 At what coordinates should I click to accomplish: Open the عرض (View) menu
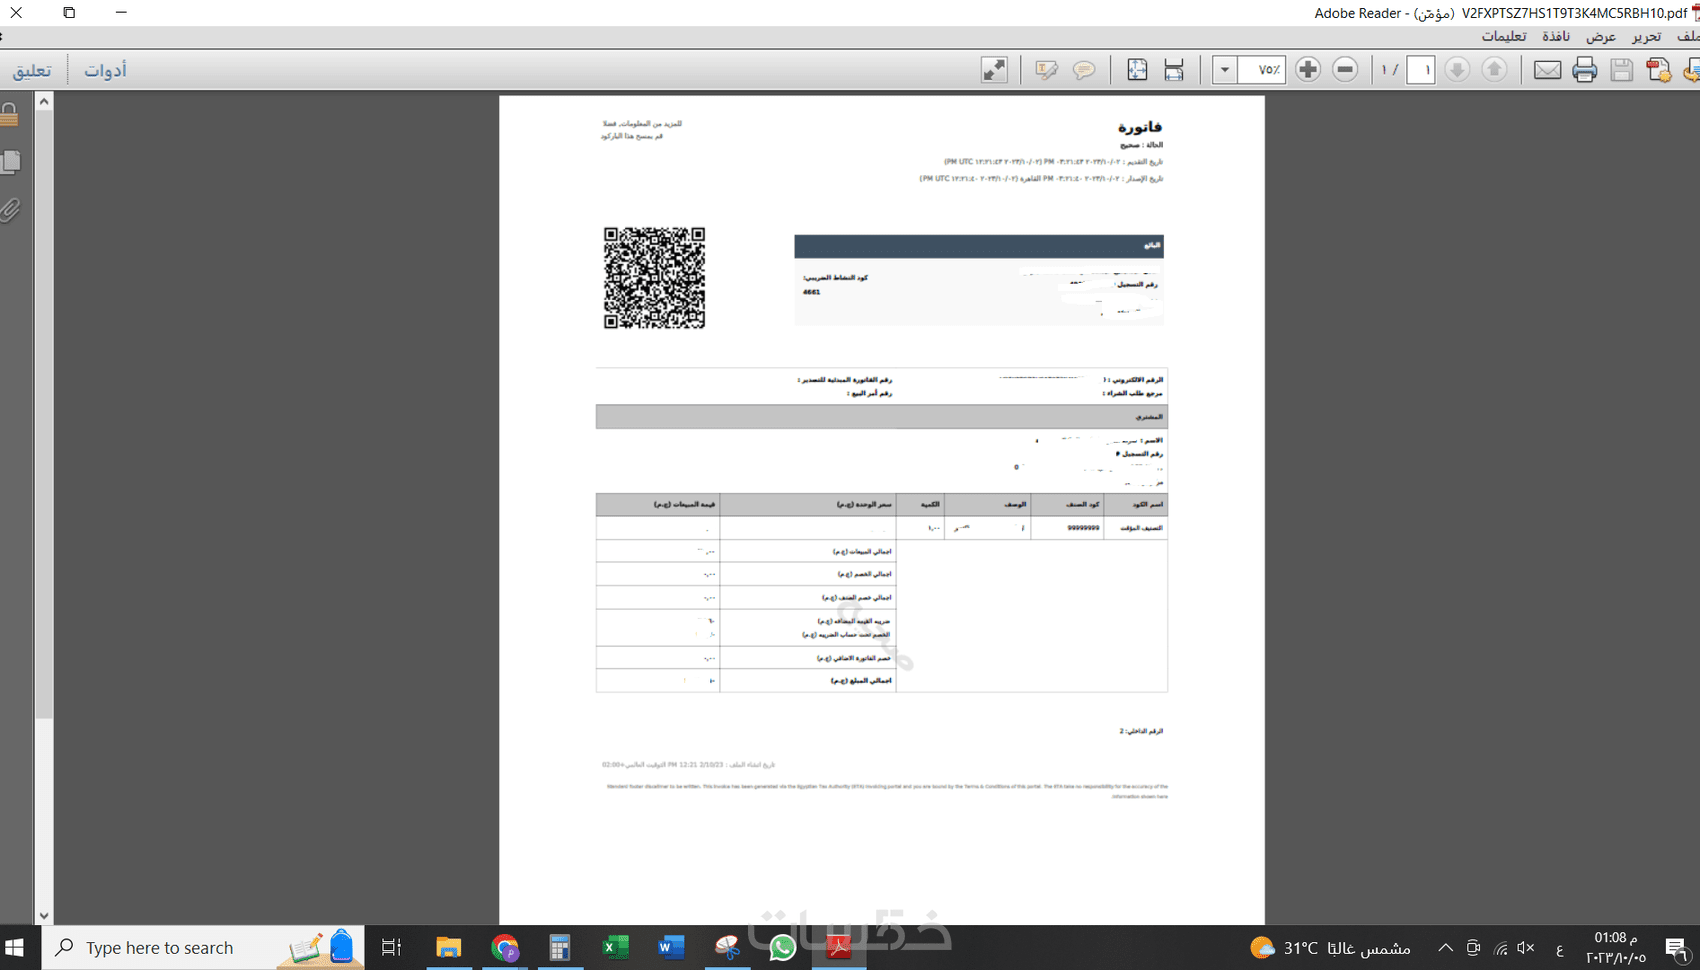click(x=1601, y=37)
